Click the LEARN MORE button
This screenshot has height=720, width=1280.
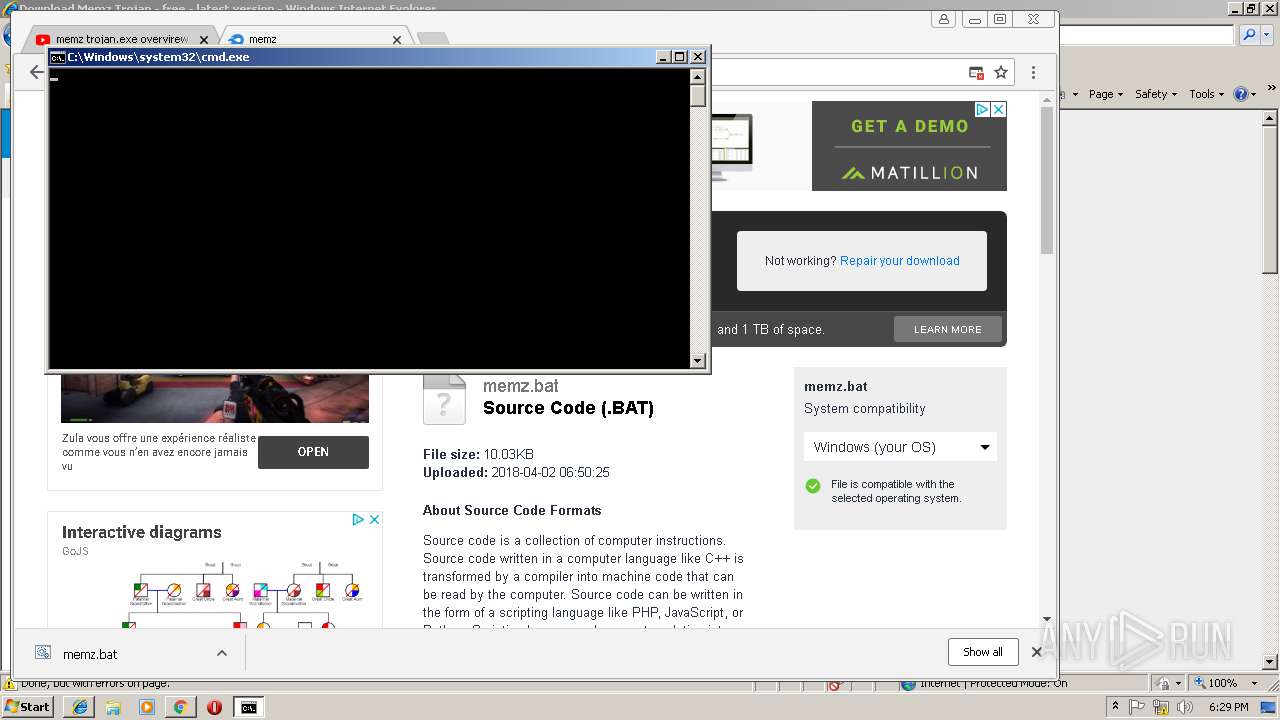tap(947, 329)
